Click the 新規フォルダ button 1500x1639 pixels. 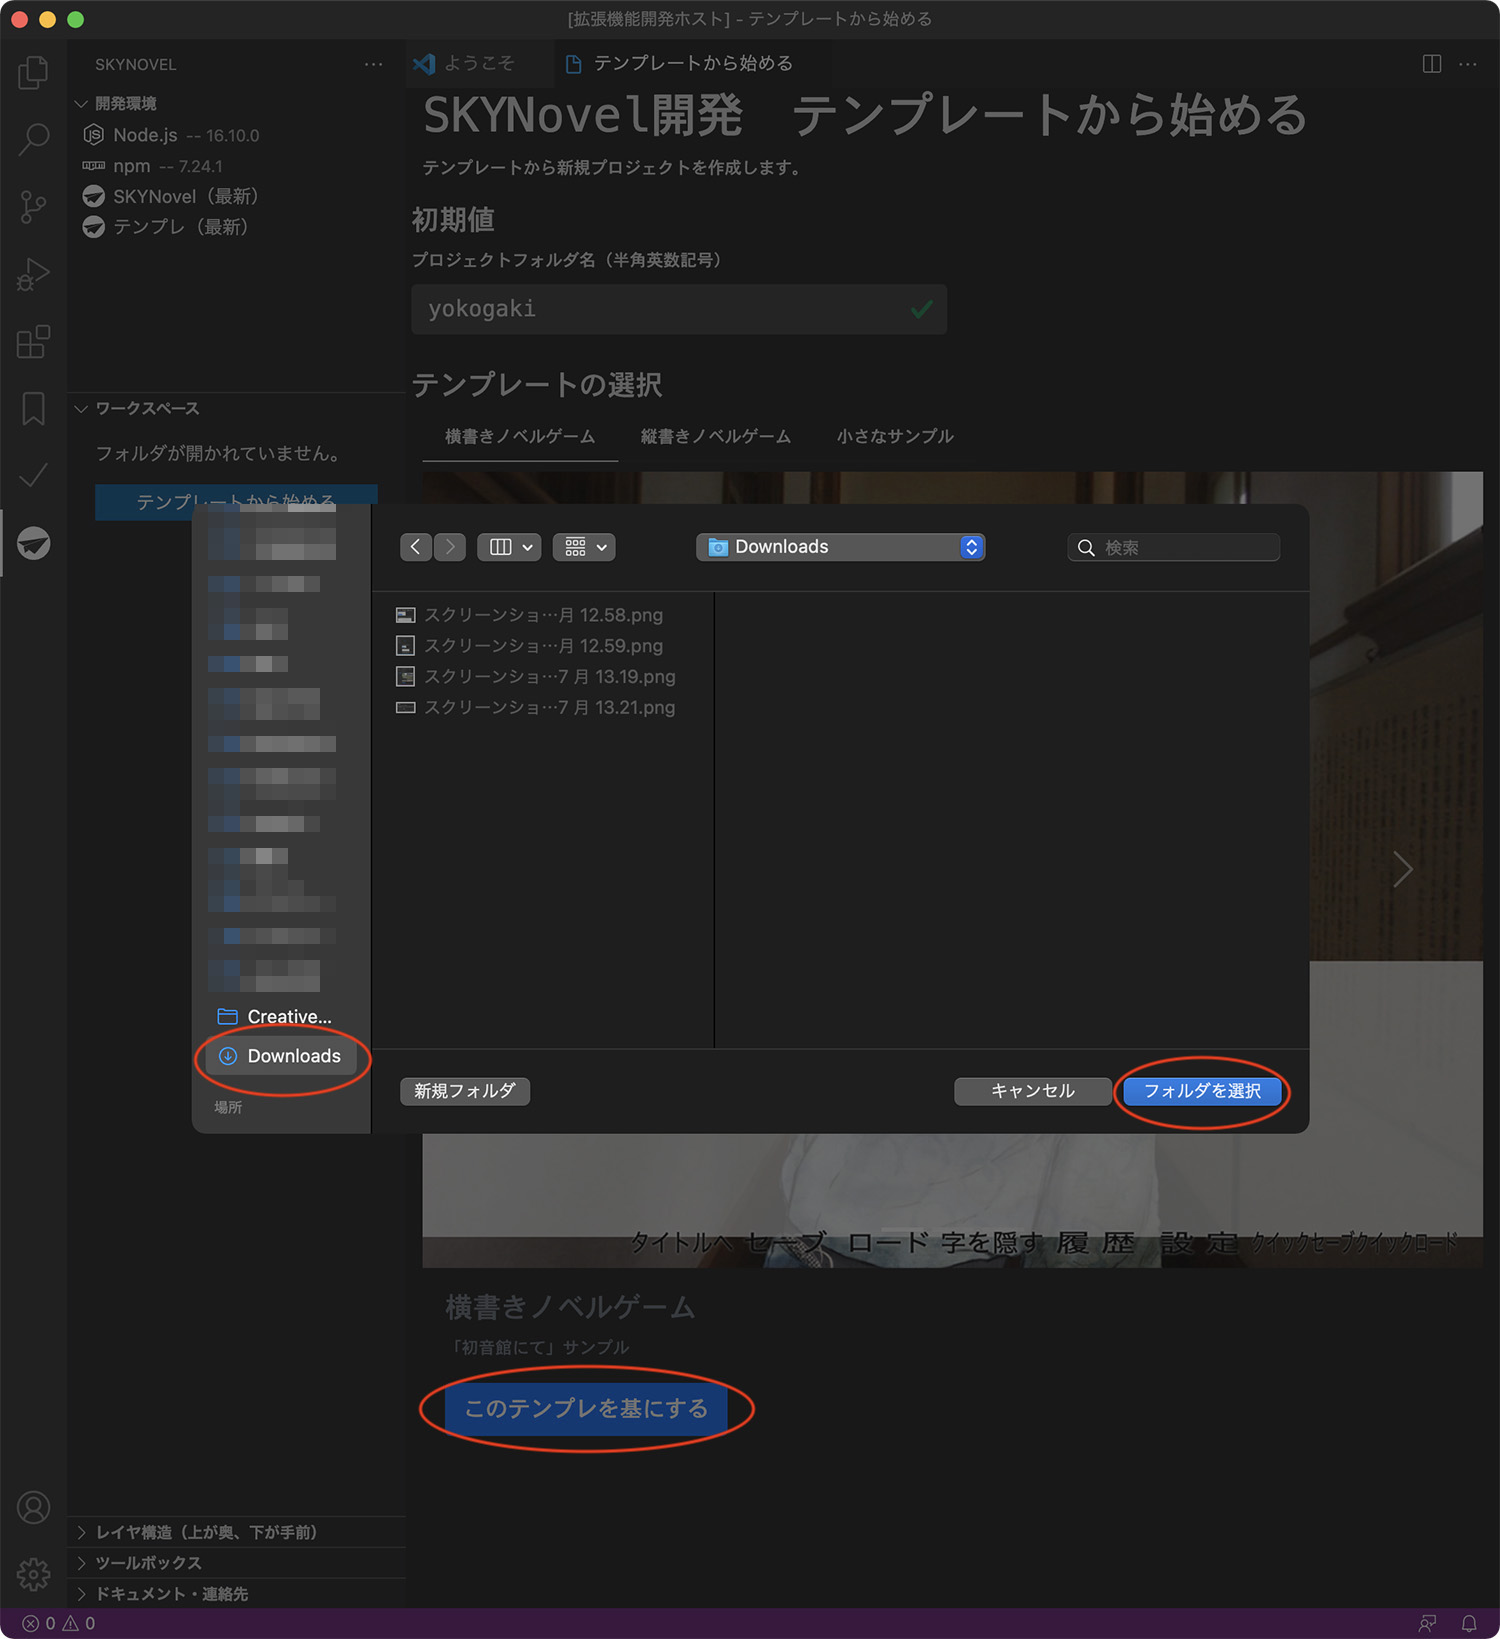click(465, 1091)
